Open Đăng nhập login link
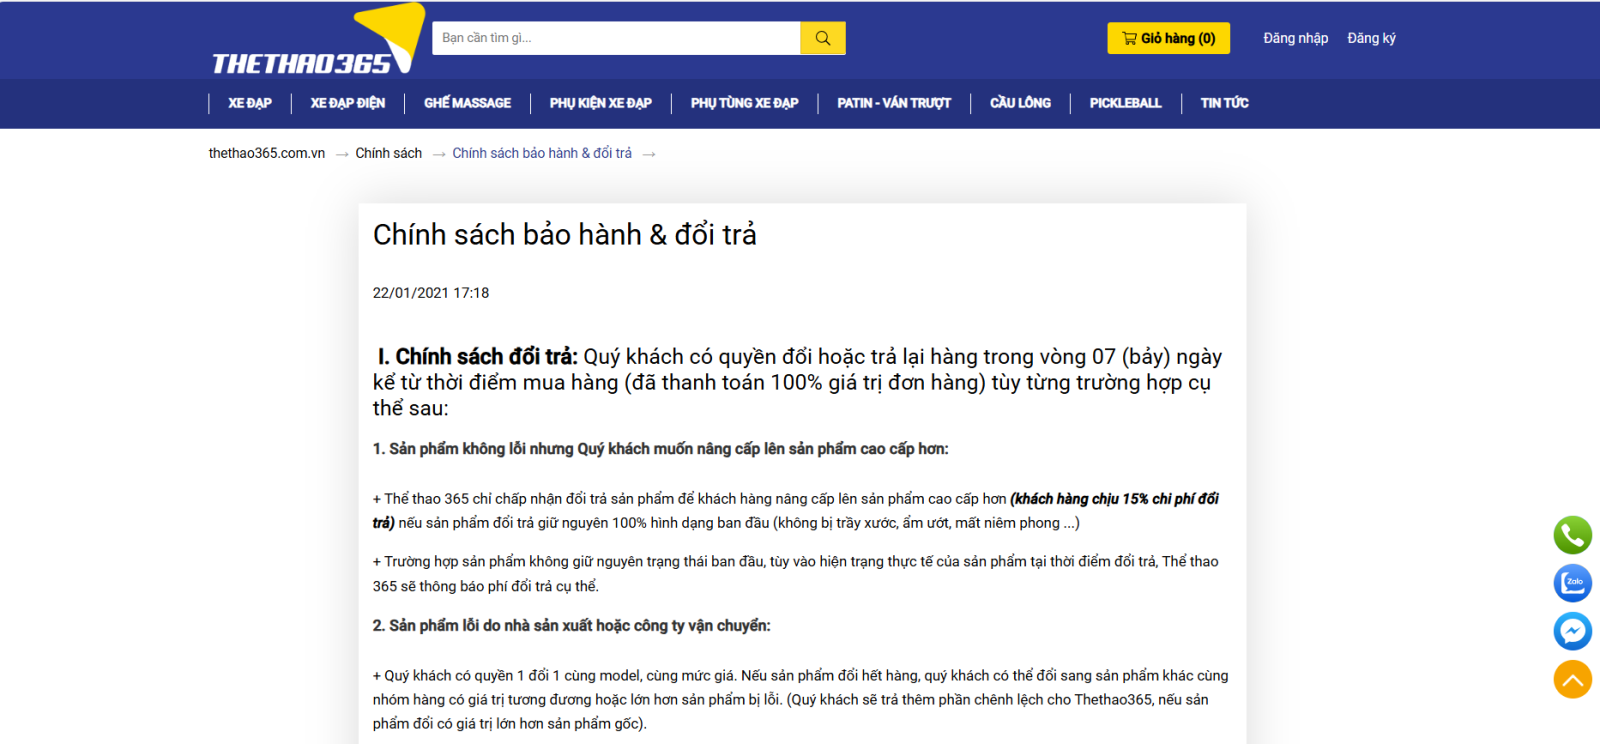Viewport: 1600px width, 744px height. (x=1295, y=38)
